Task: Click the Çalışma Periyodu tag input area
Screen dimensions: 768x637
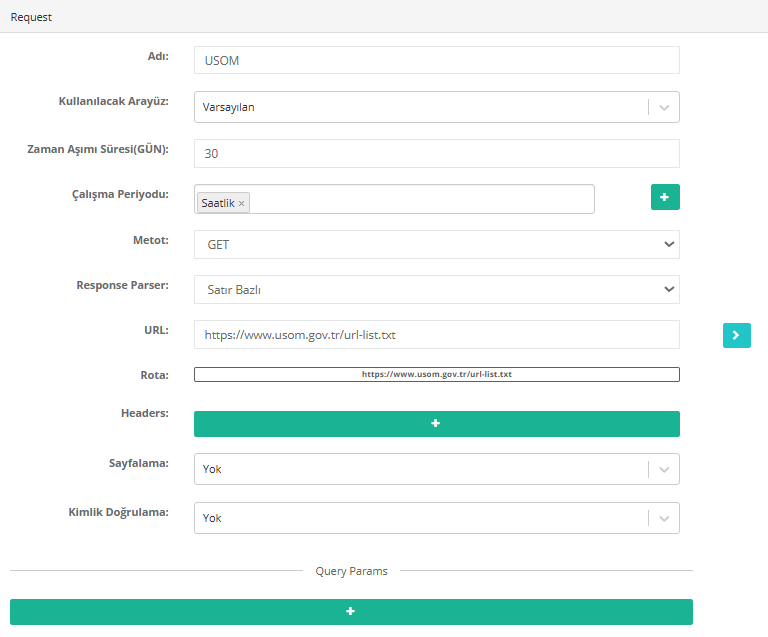Action: [x=420, y=199]
